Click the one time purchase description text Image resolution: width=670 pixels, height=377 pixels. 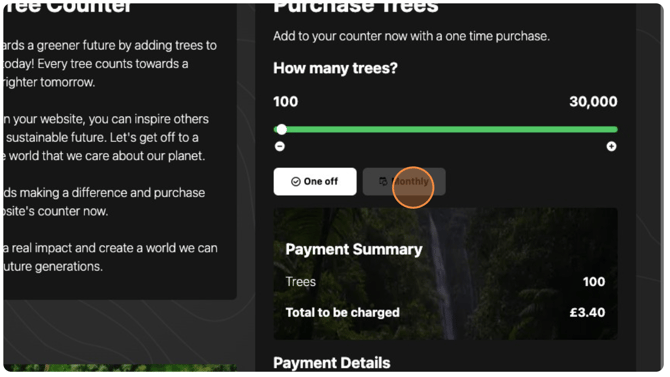click(411, 36)
